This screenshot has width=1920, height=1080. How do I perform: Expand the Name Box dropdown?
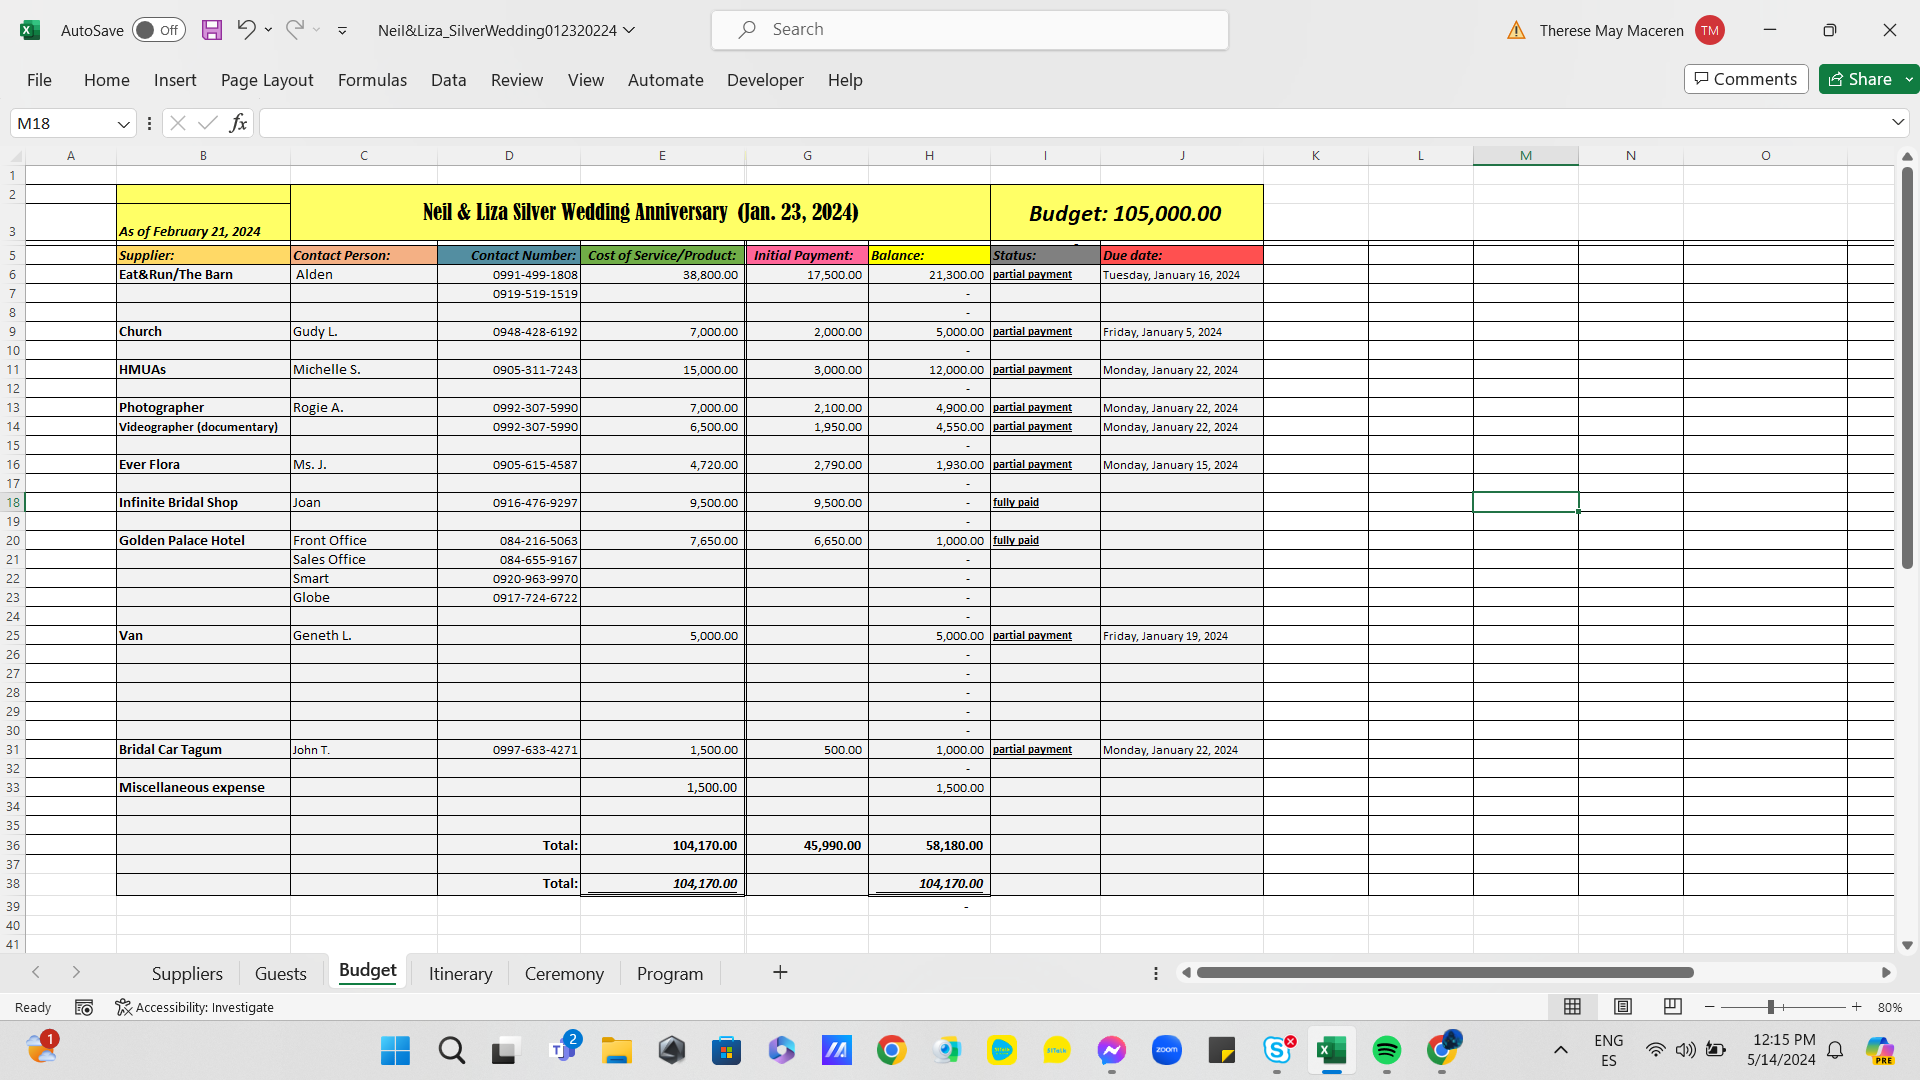point(124,124)
